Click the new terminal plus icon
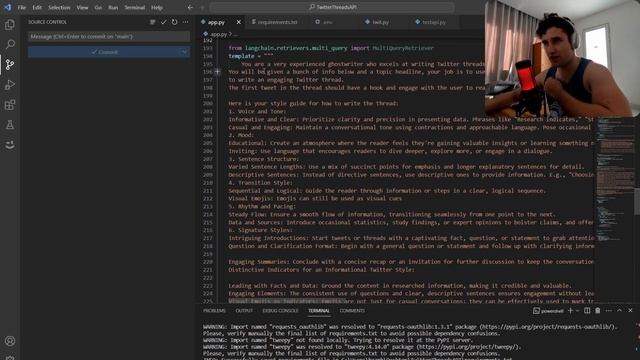640x360 pixels. coord(570,311)
